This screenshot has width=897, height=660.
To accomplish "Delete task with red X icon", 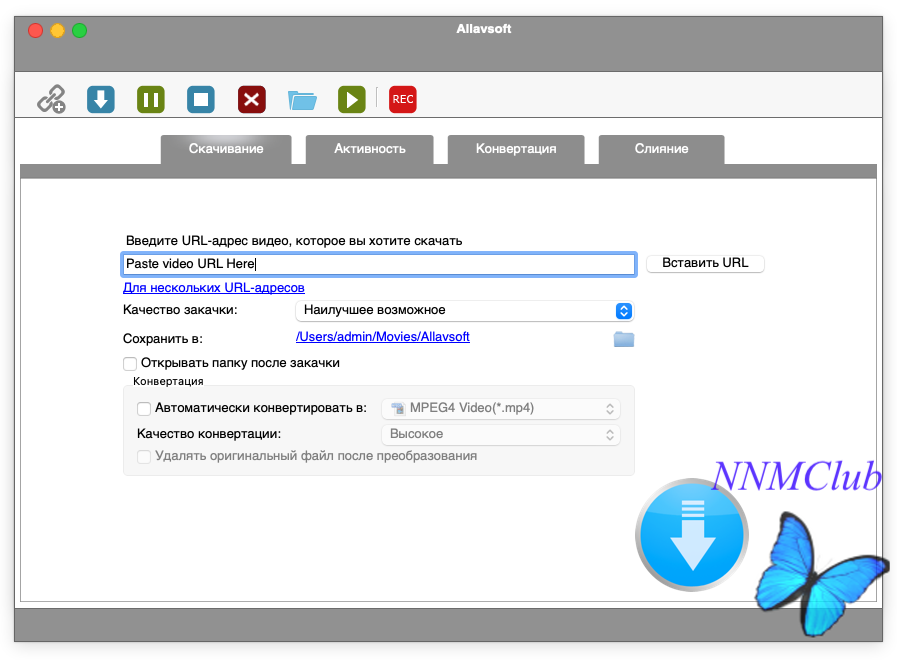I will pyautogui.click(x=252, y=99).
